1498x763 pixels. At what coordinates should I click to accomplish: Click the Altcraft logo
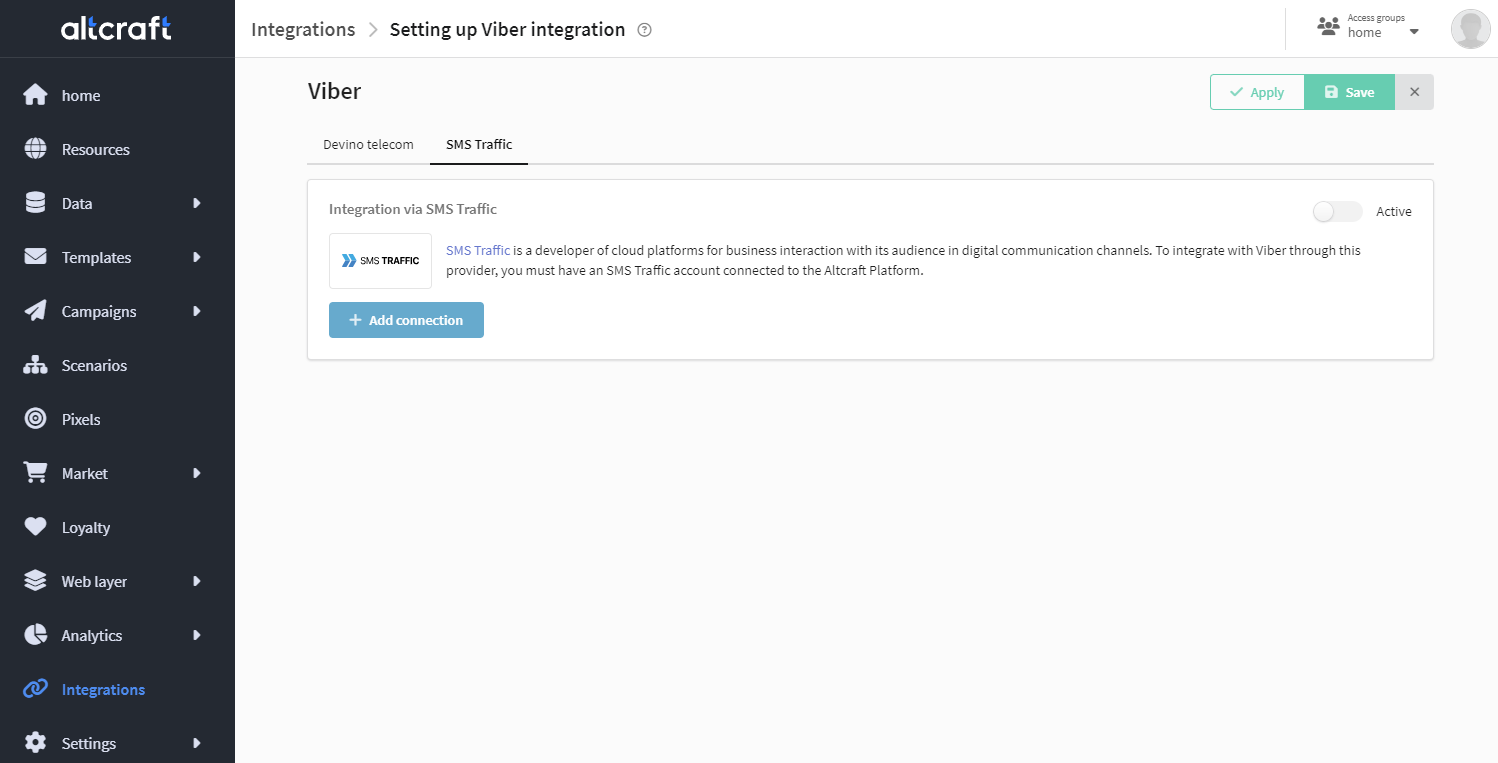point(116,28)
